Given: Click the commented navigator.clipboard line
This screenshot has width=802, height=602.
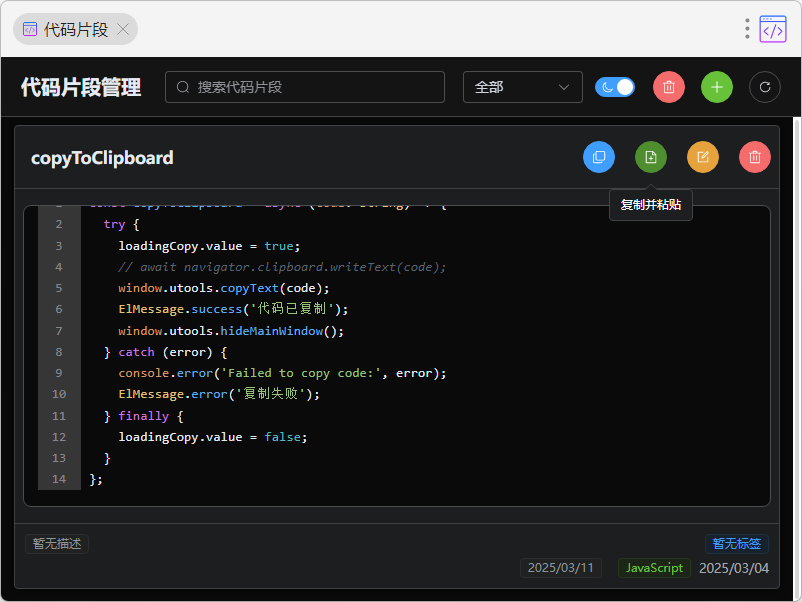Looking at the screenshot, I should click(x=282, y=267).
